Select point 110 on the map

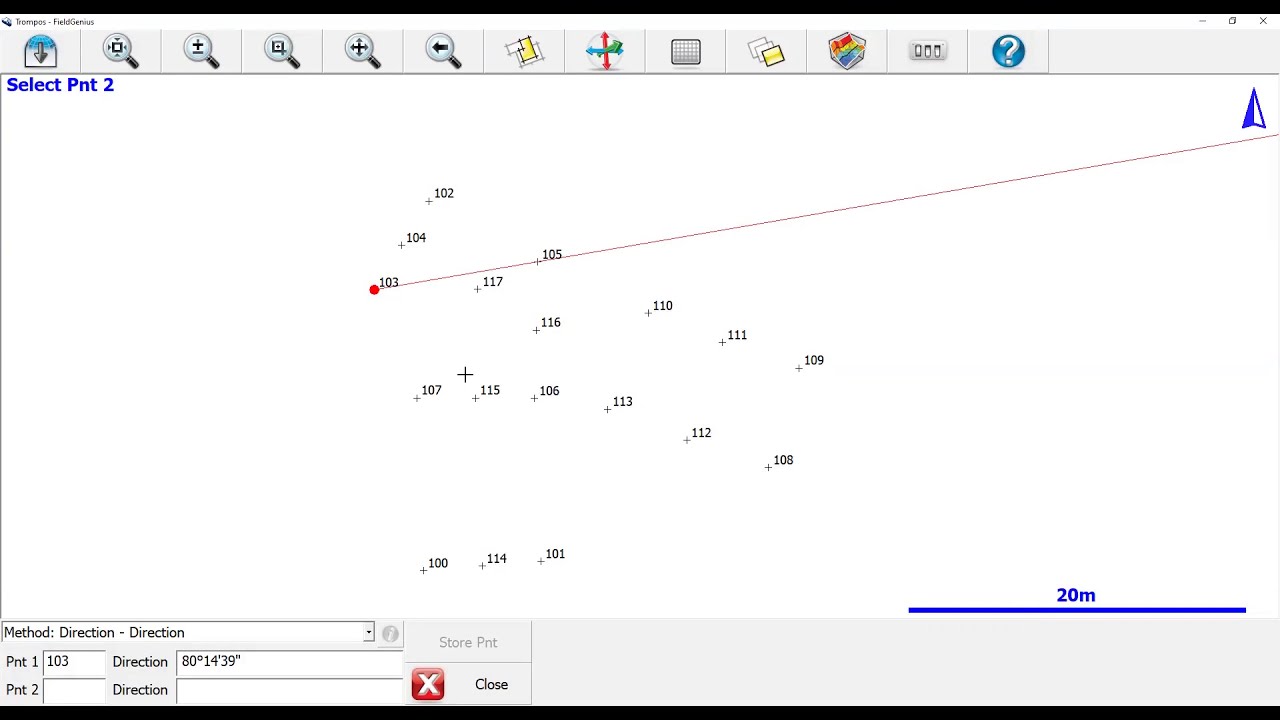(x=648, y=313)
